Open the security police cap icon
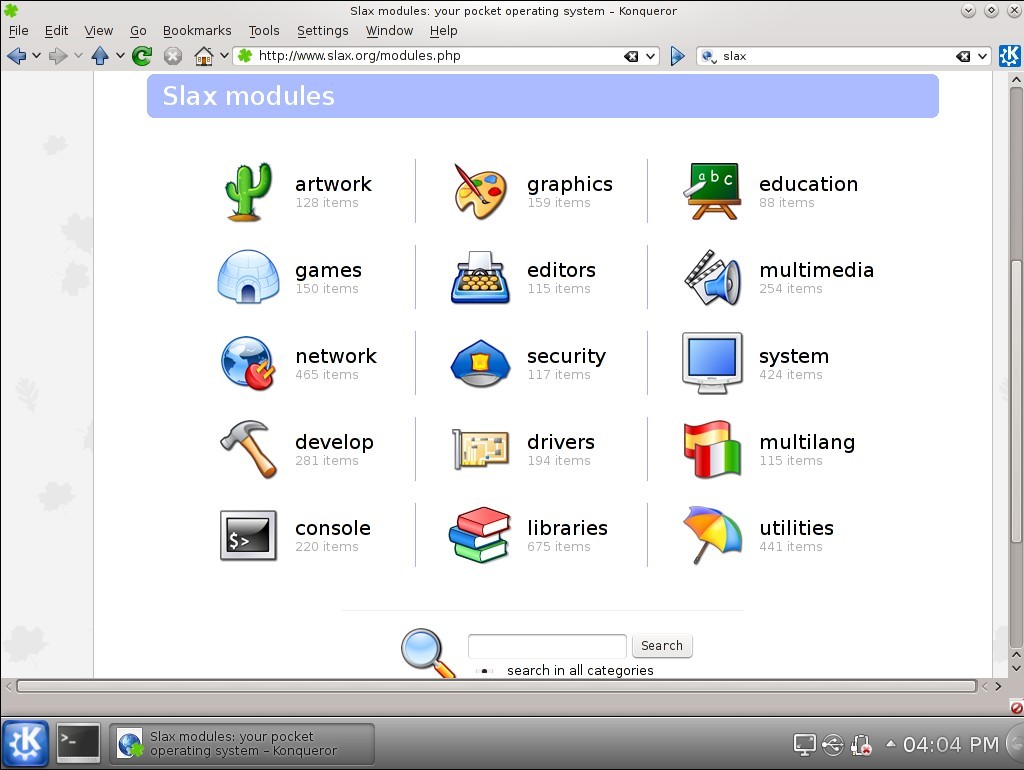1024x770 pixels. pyautogui.click(x=480, y=363)
